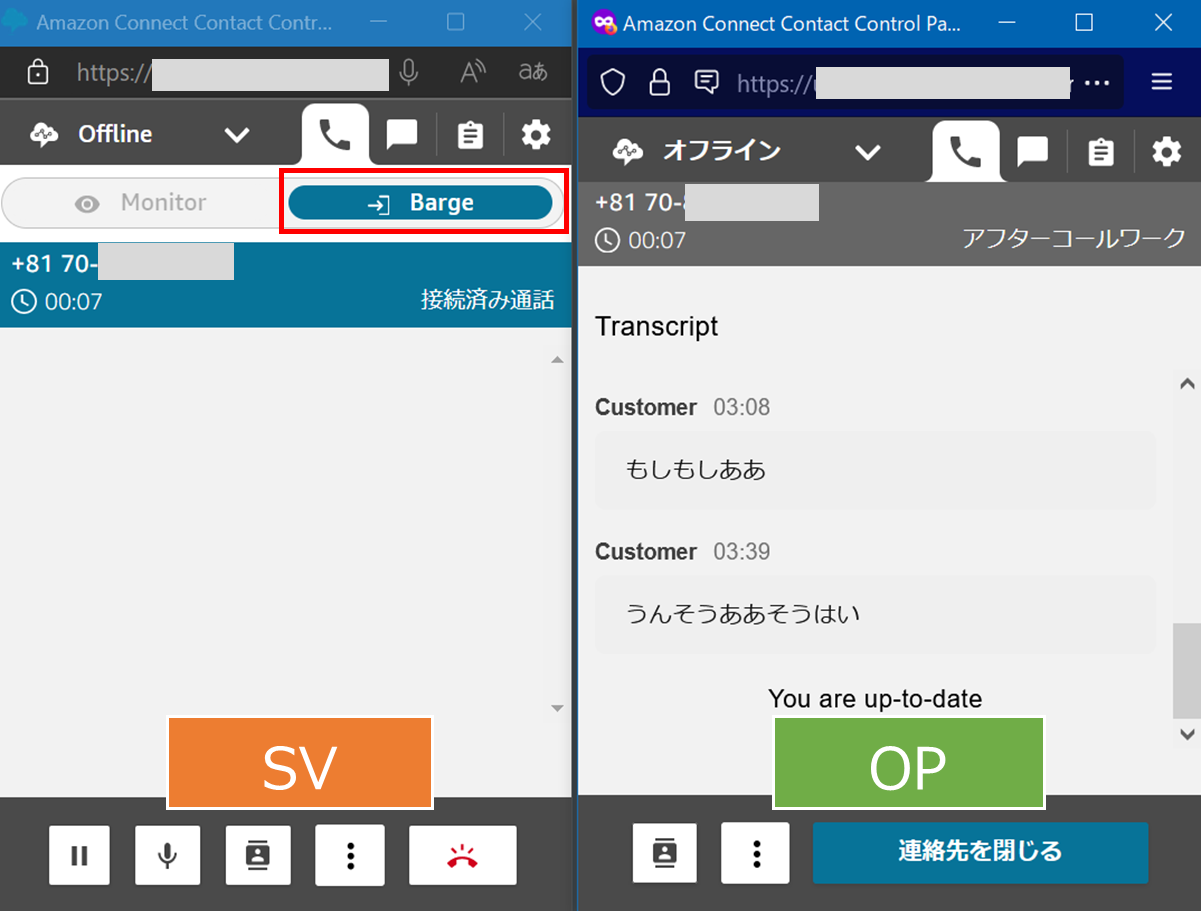Click scroll down arrow in OP transcript scrollbar
1201x911 pixels.
click(x=1187, y=734)
